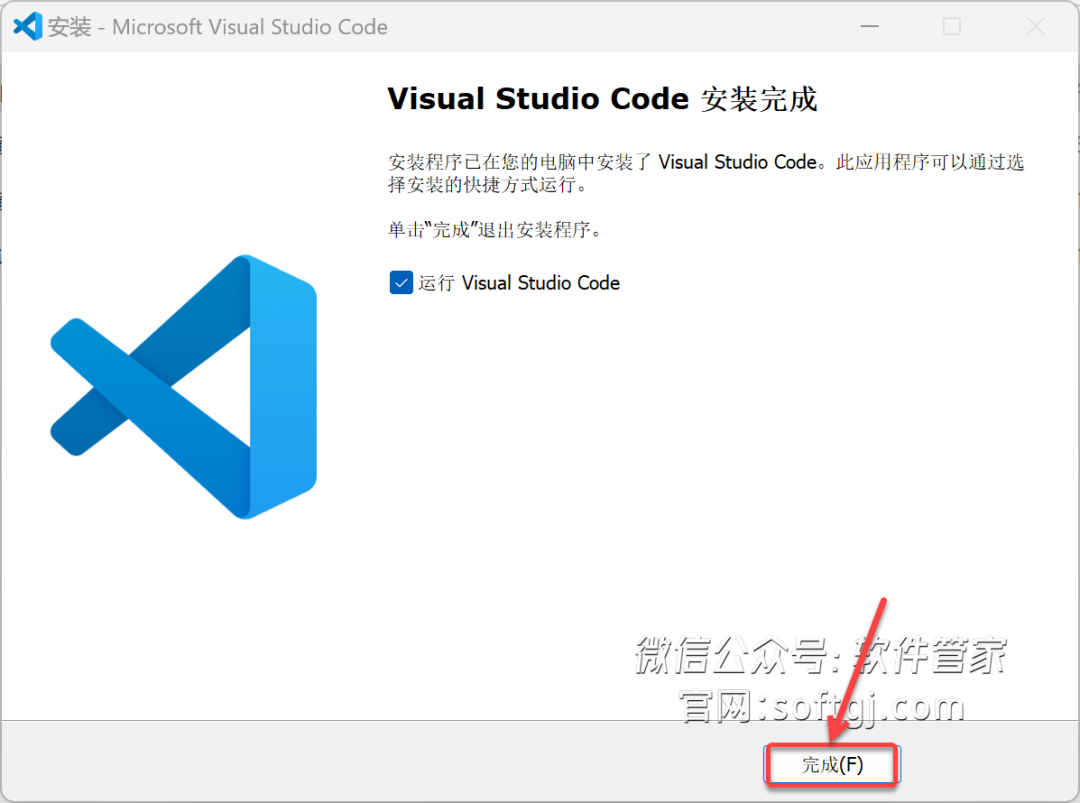Close the installer window
This screenshot has width=1080, height=803.
click(x=1035, y=26)
